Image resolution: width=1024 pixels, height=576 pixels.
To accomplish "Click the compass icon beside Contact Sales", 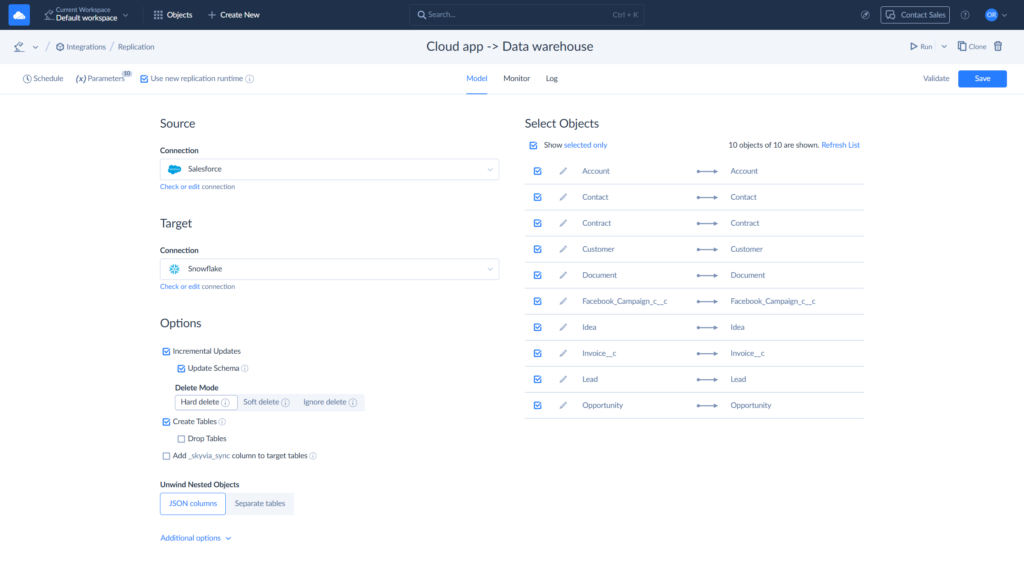I will pyautogui.click(x=865, y=14).
